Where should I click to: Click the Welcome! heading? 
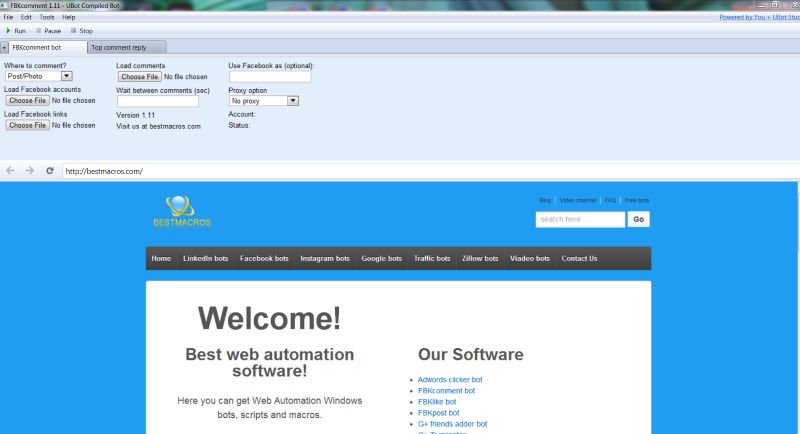269,318
